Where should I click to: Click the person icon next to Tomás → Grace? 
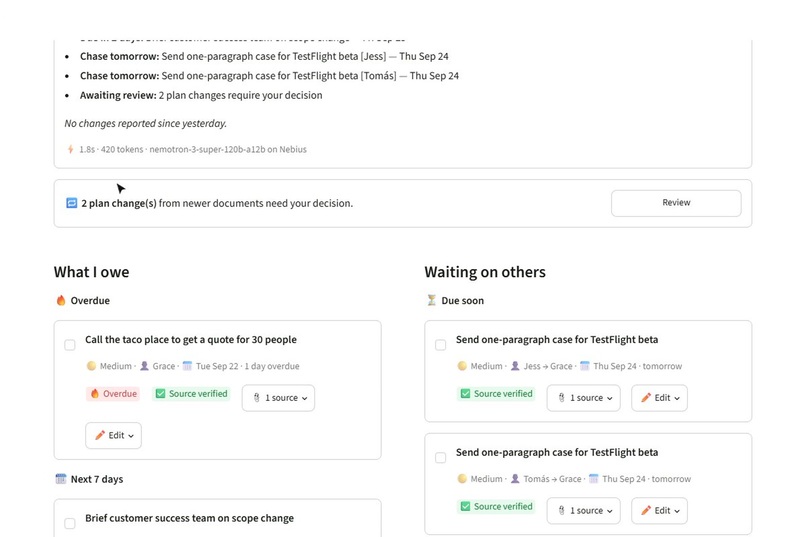point(515,479)
